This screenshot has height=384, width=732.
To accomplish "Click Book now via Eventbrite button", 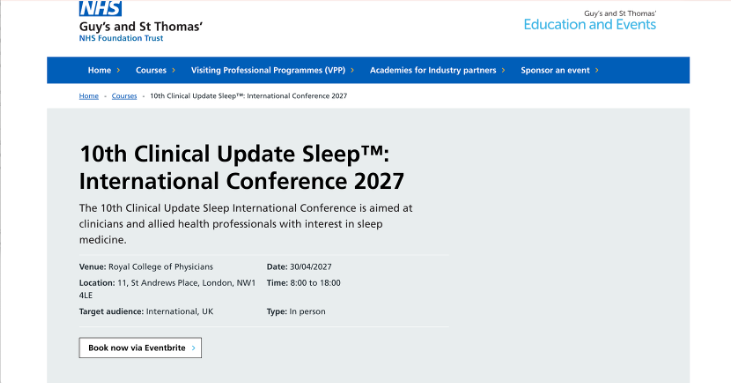I will (140, 348).
